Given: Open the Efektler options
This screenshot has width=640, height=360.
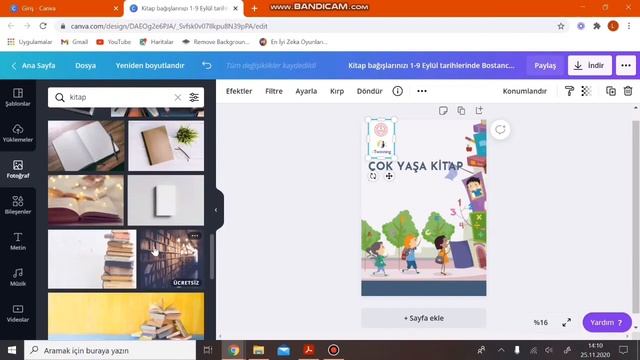Looking at the screenshot, I should (x=239, y=91).
